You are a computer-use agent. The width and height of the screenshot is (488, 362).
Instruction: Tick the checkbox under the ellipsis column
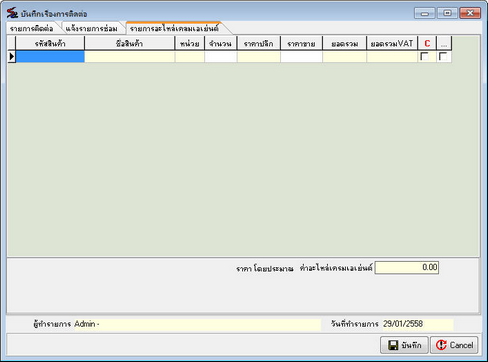443,56
